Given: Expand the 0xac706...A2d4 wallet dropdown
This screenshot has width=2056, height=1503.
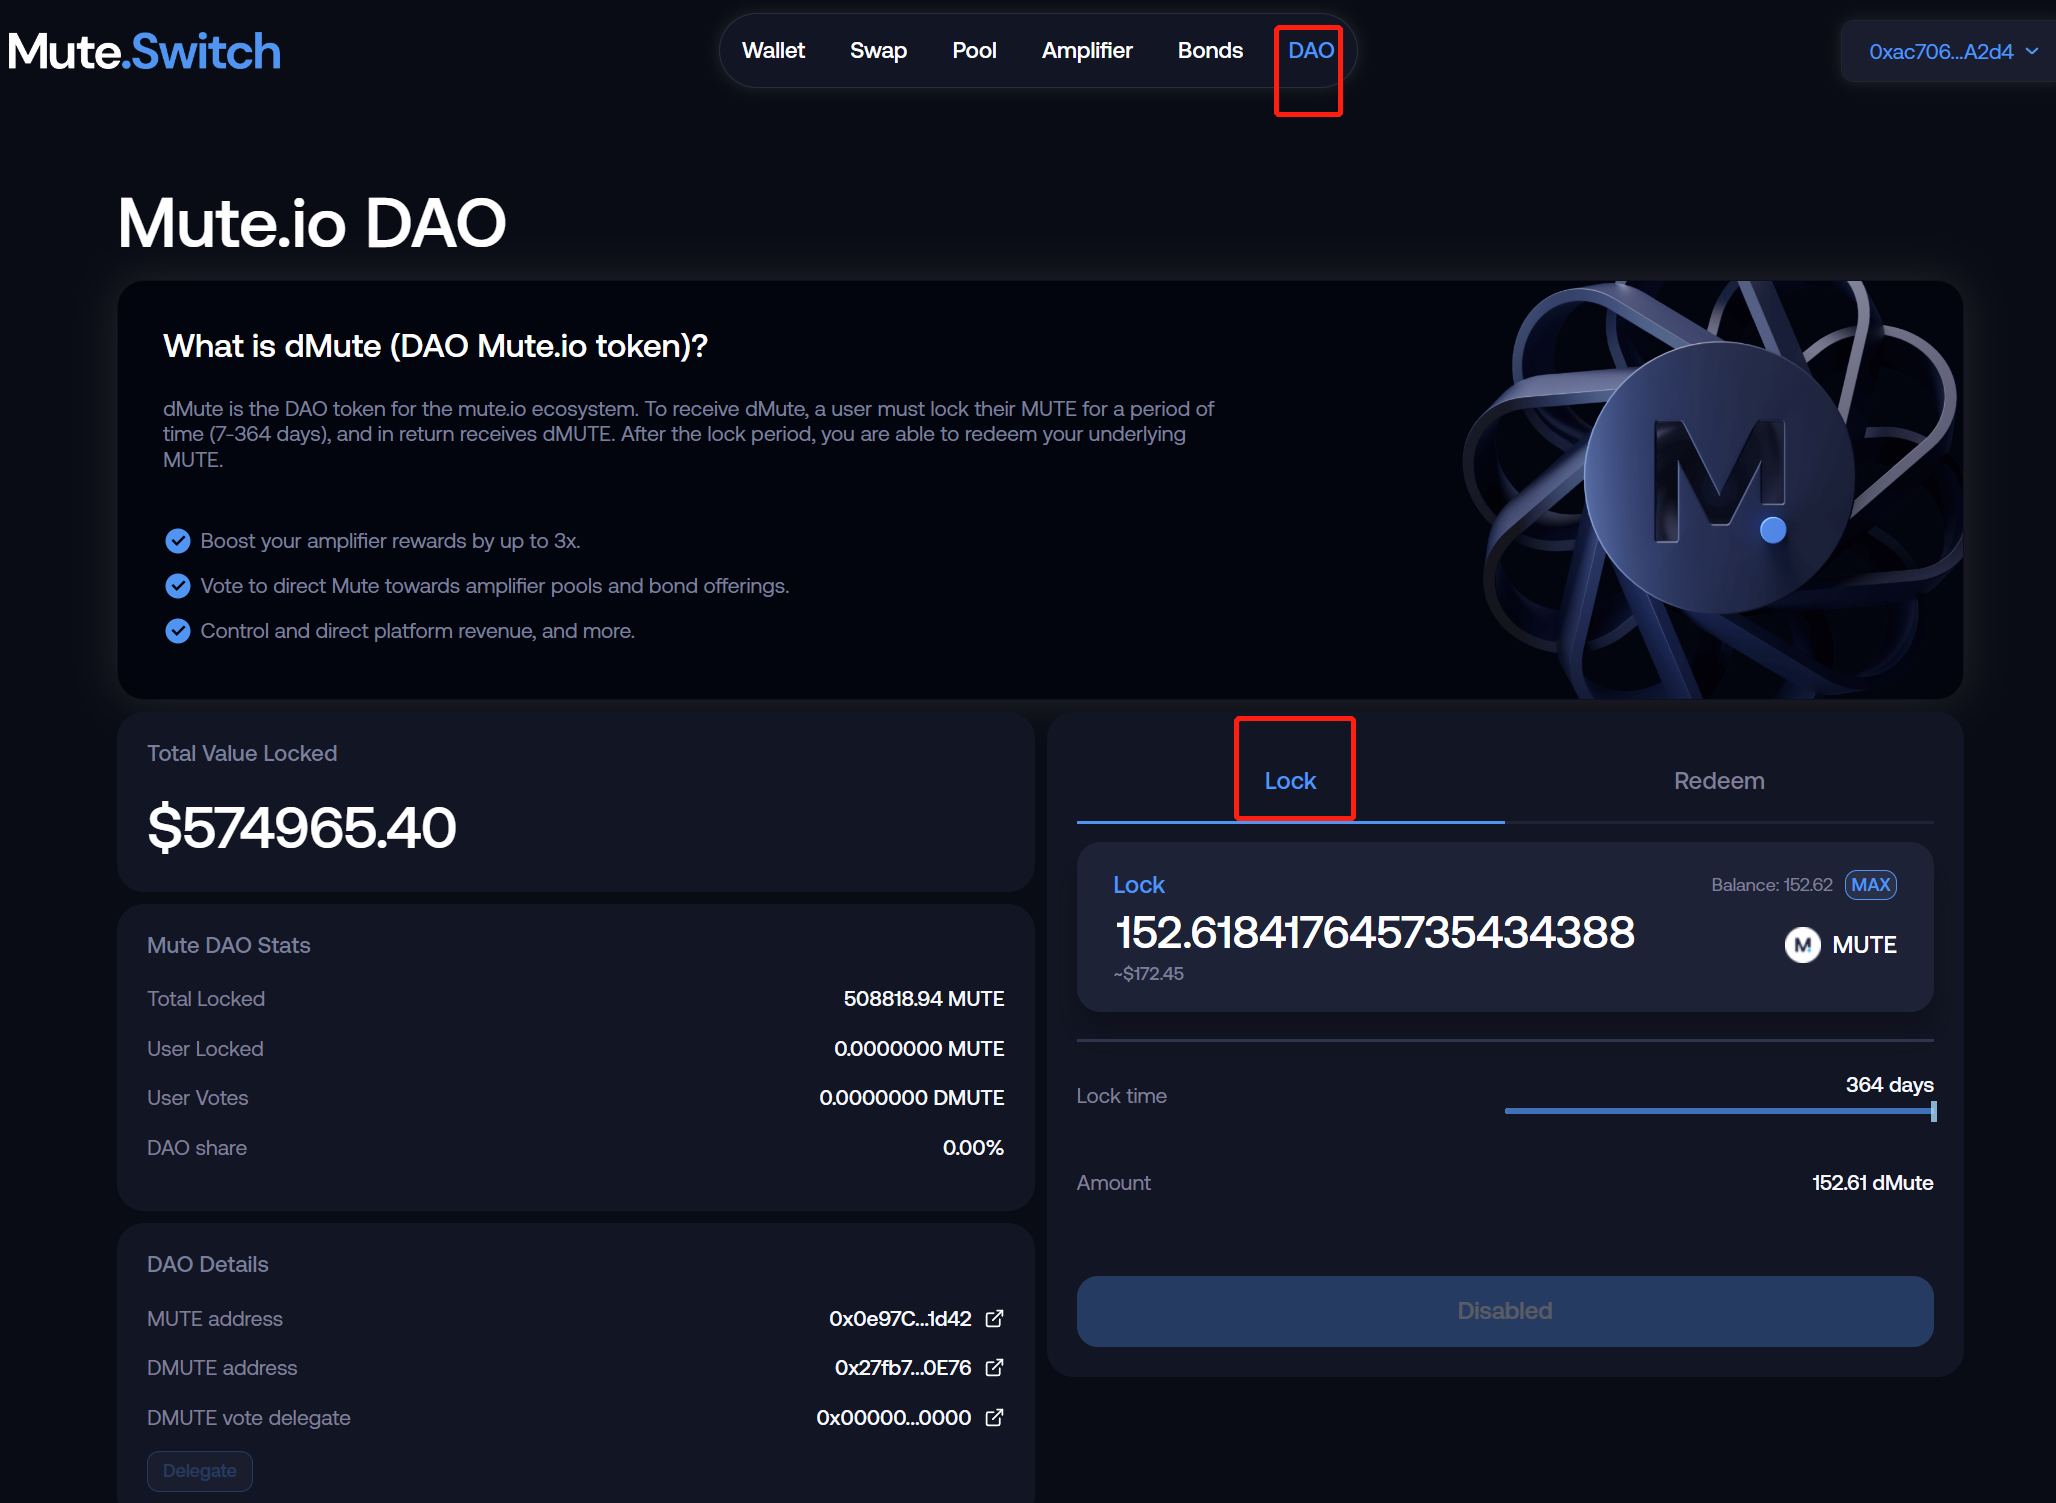Looking at the screenshot, I should pos(1952,51).
